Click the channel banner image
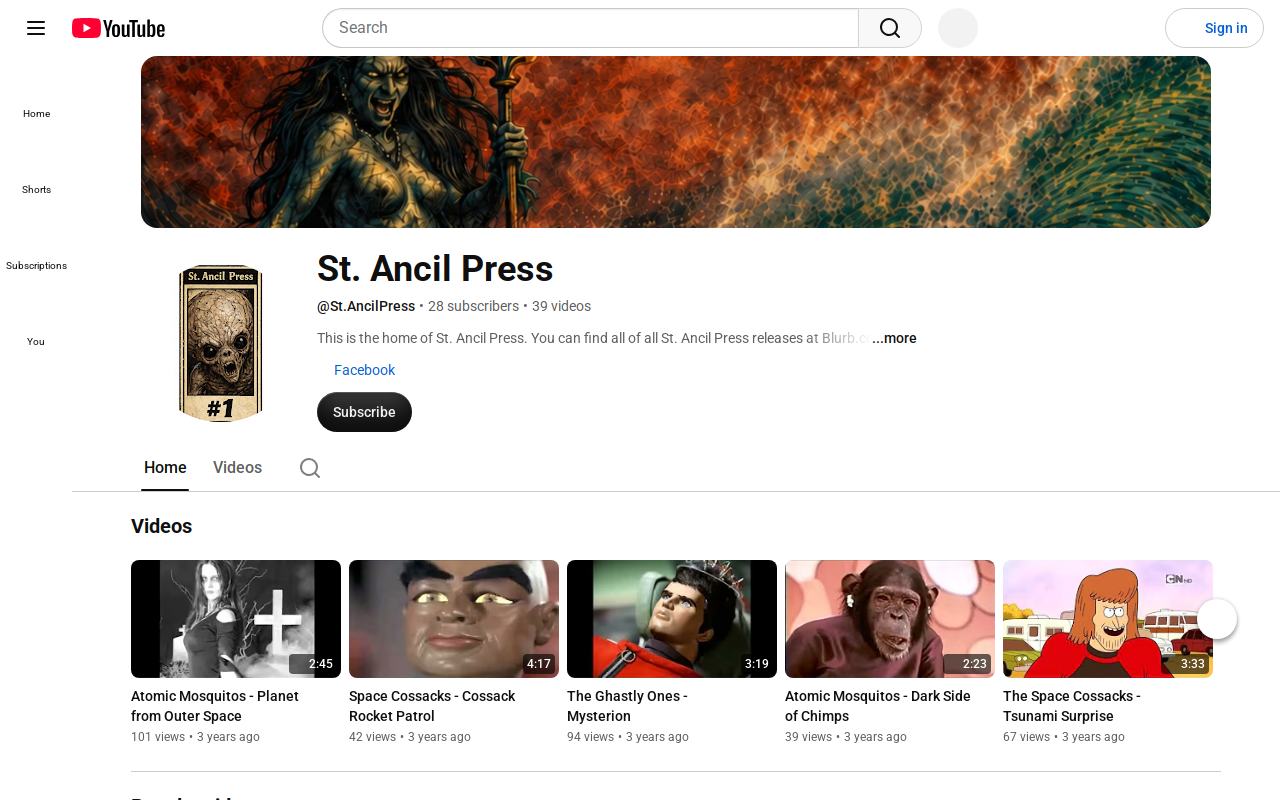The image size is (1280, 800). 676,142
